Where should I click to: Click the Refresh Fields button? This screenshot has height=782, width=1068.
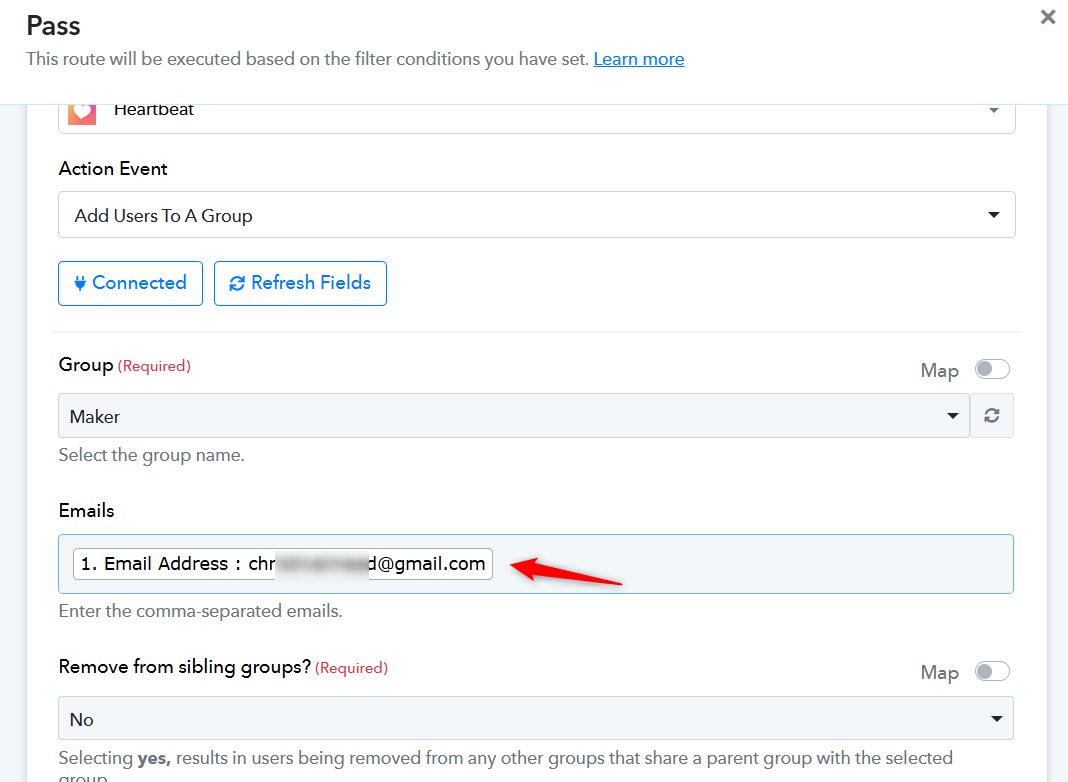coord(300,283)
